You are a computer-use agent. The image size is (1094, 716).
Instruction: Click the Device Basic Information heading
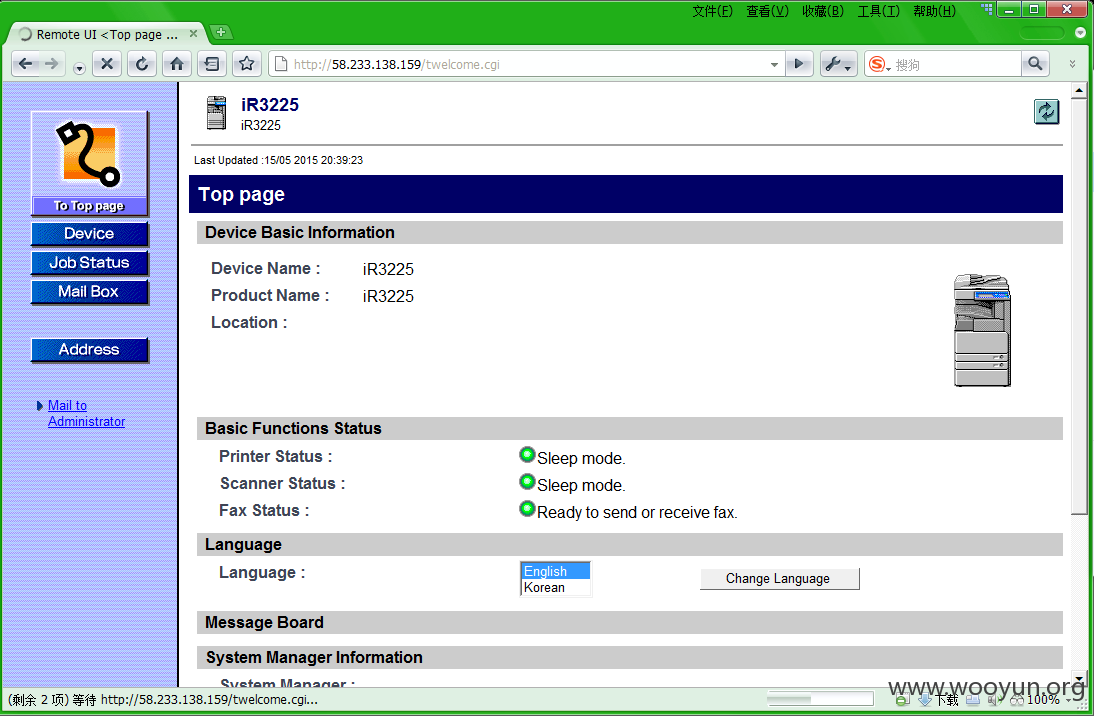[300, 232]
